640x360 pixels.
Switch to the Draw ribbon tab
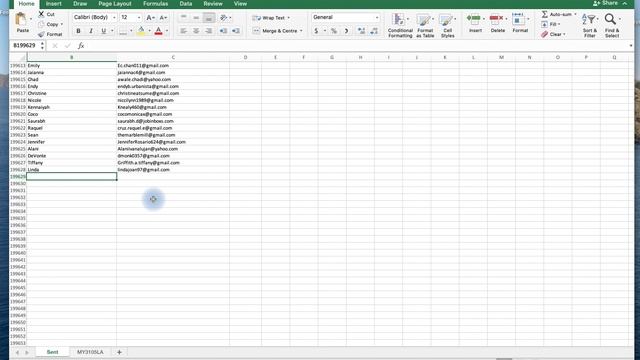click(x=80, y=4)
